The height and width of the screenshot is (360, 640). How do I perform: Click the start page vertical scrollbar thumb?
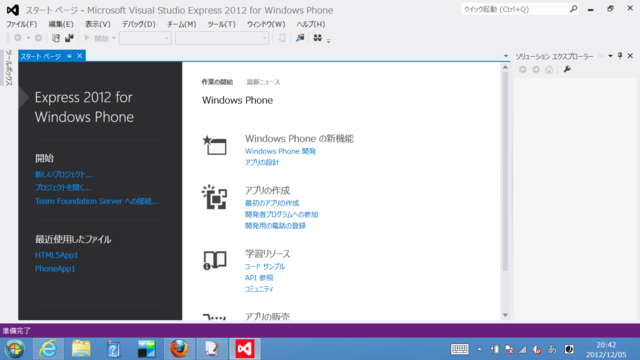coord(505,171)
